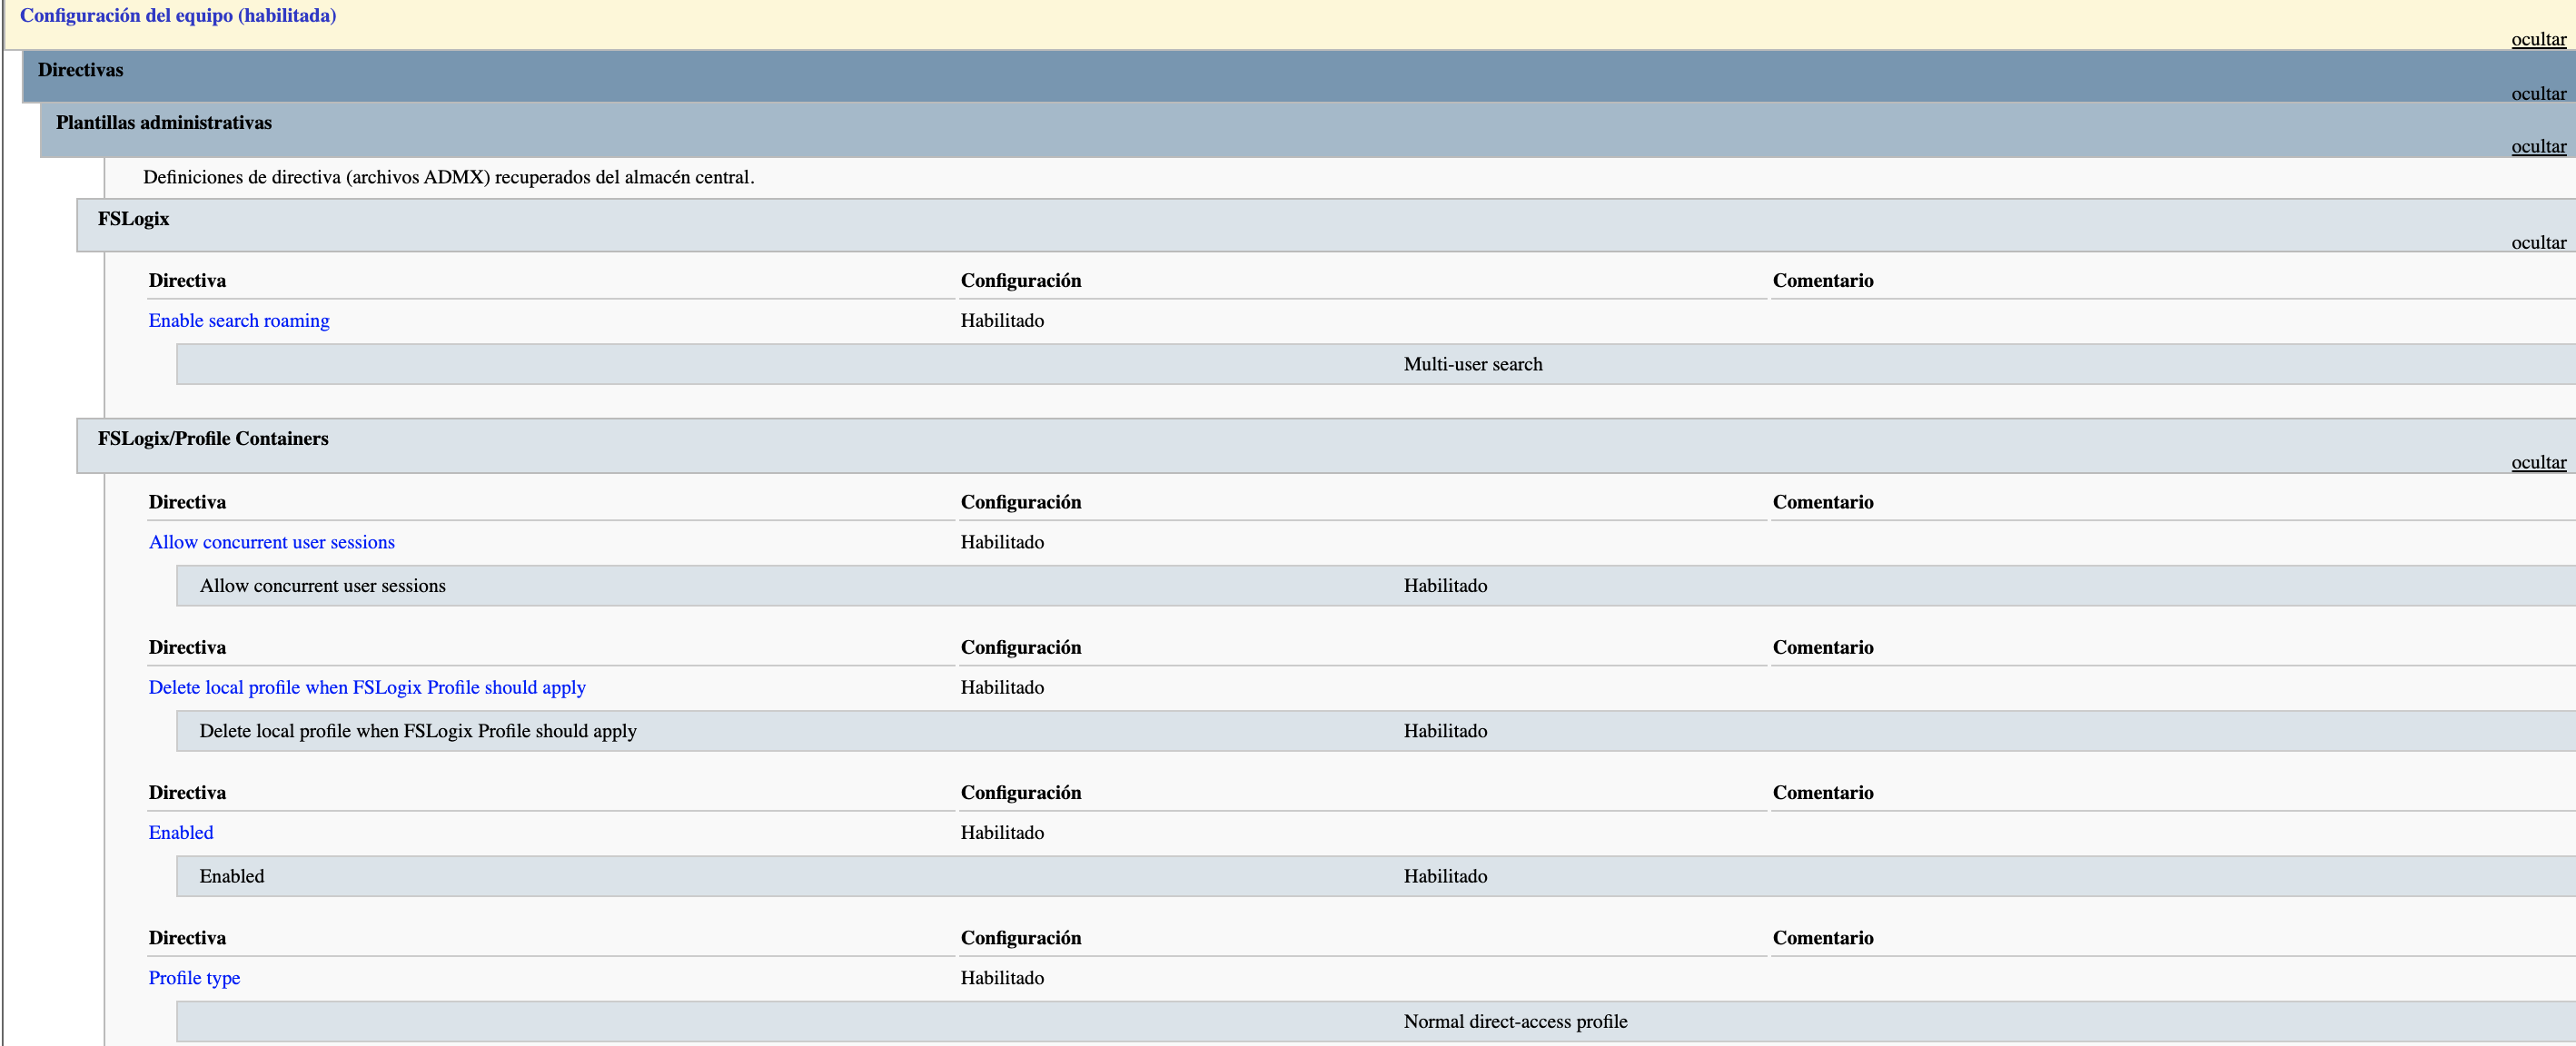Viewport: 2576px width, 1046px height.
Task: Click the blue Enabled policy link
Action: pos(180,833)
